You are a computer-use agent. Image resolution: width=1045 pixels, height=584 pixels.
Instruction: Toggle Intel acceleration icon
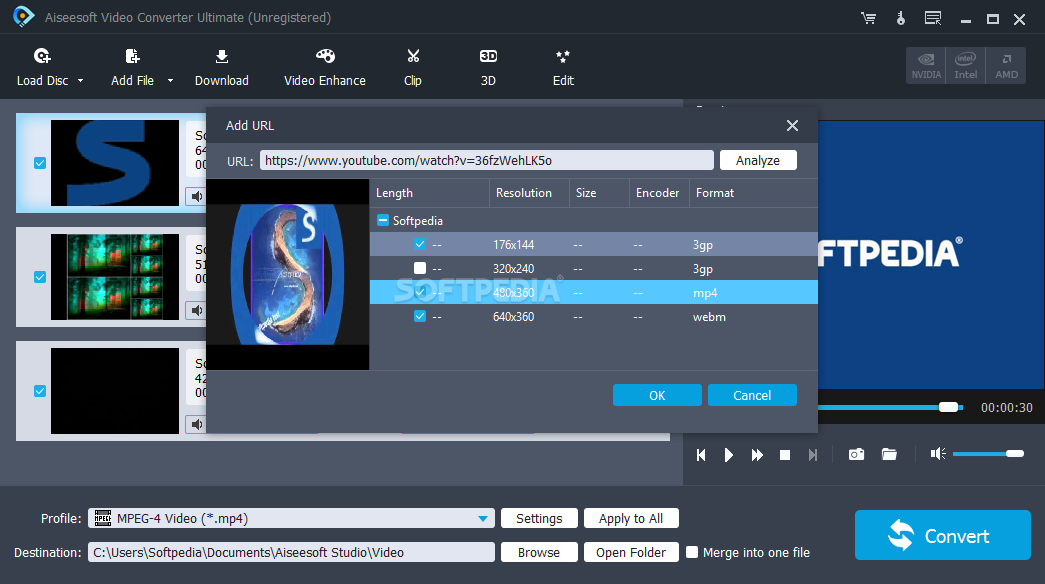[966, 65]
